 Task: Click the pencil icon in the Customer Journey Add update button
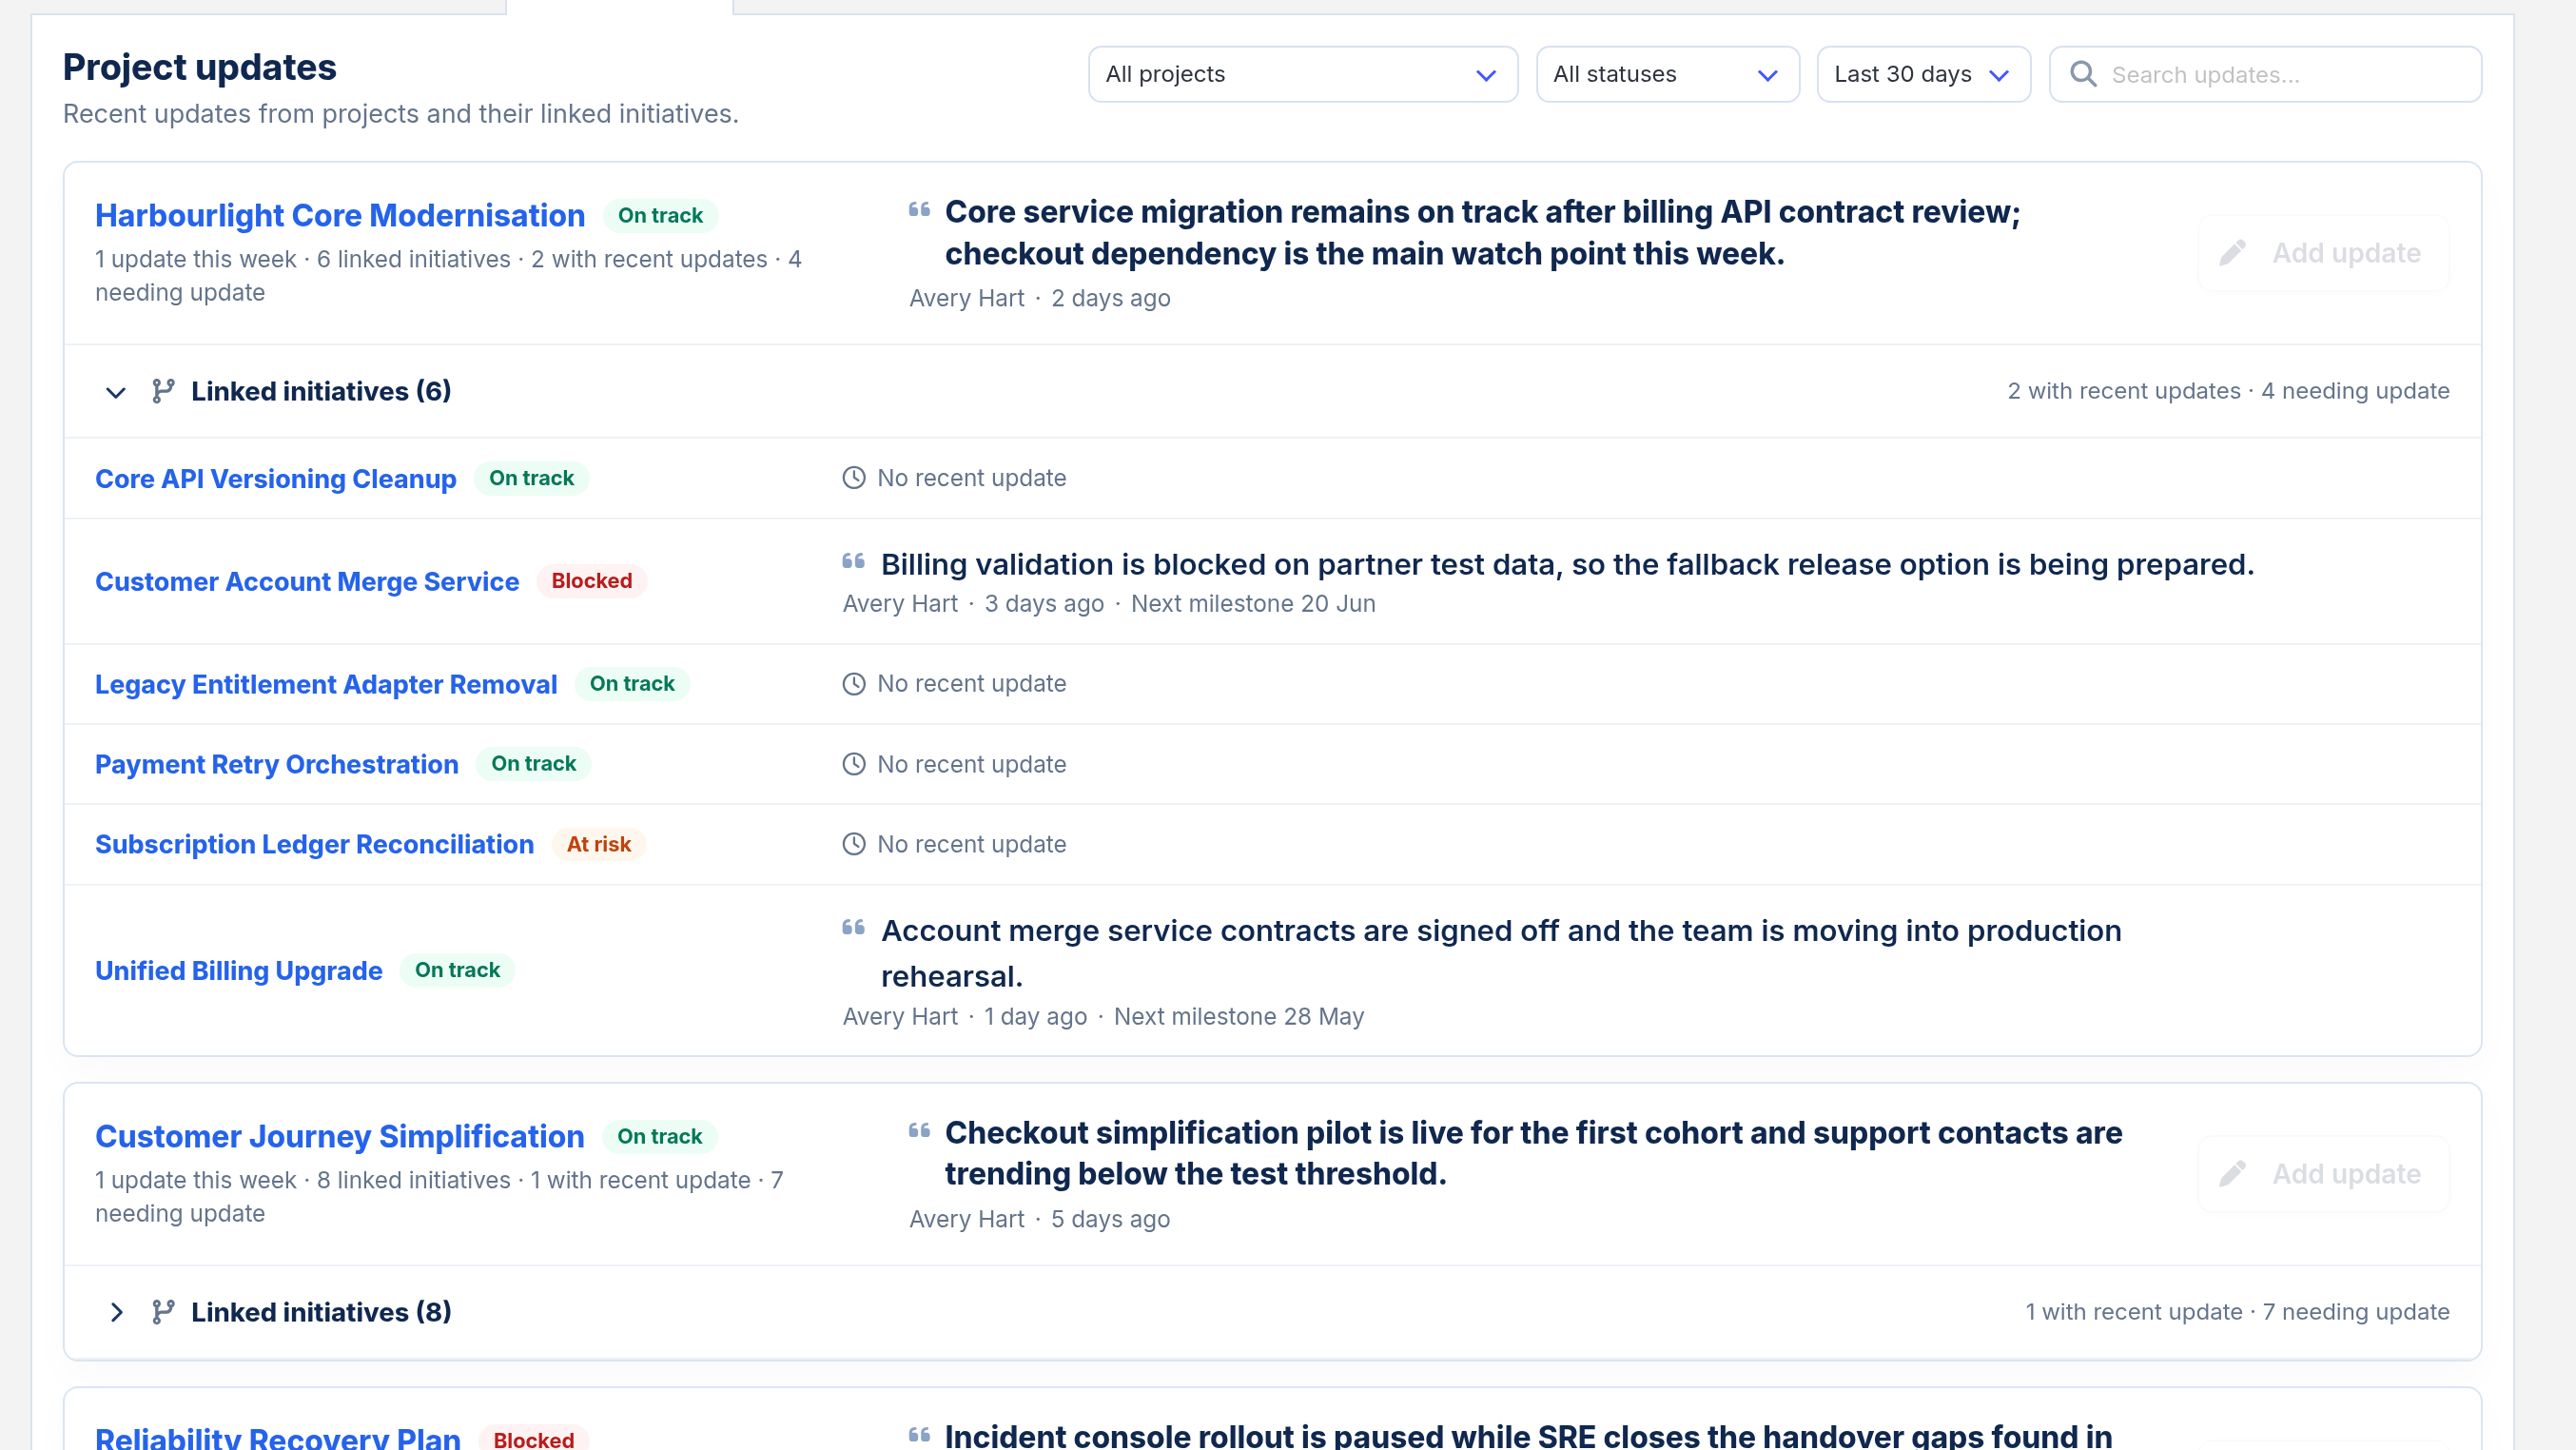[x=2232, y=1174]
